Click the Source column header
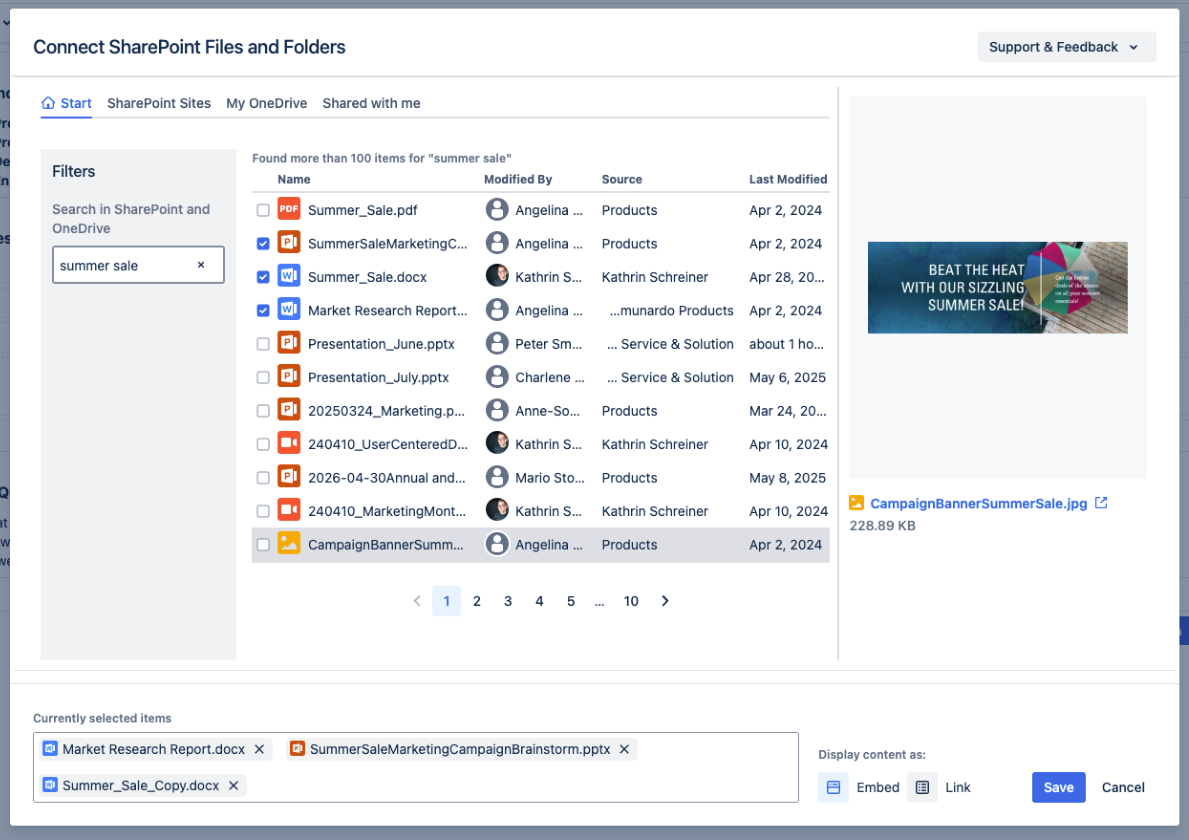1189x840 pixels. click(622, 179)
